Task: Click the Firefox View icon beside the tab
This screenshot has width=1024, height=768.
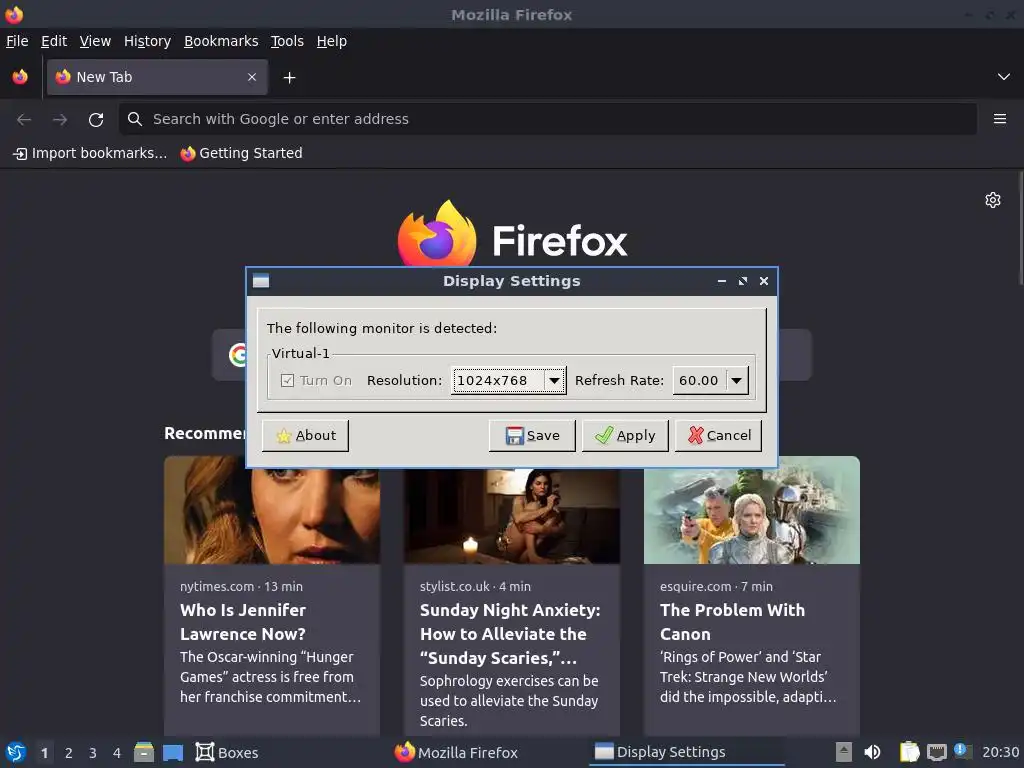Action: [x=20, y=77]
